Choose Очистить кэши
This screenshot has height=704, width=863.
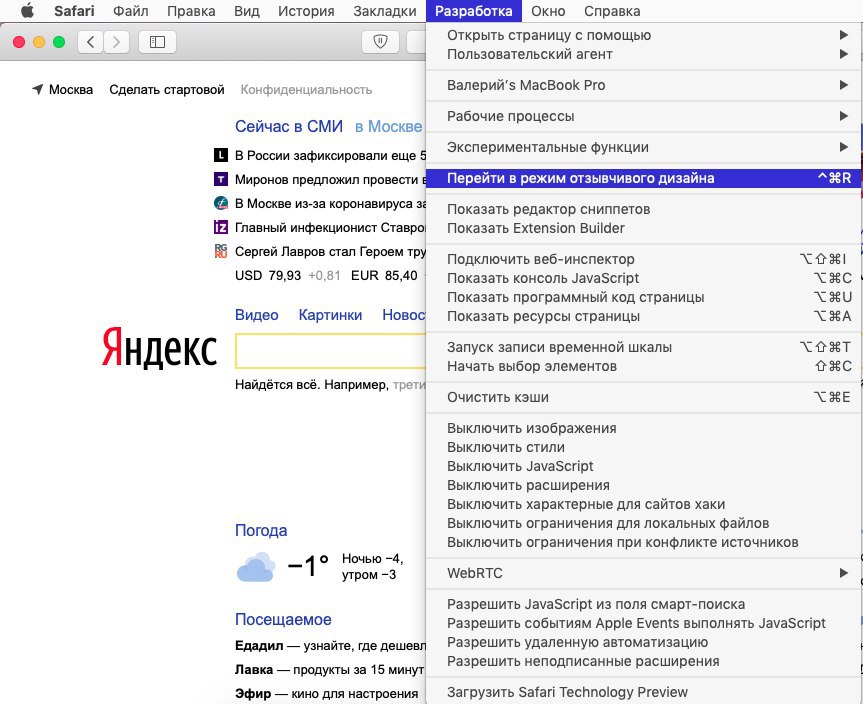(643, 397)
